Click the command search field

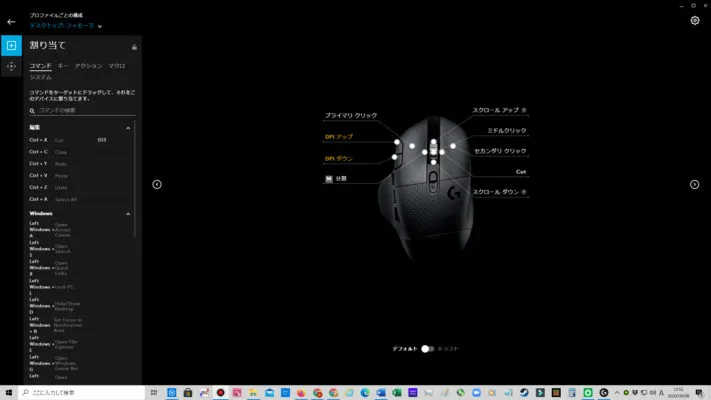pyautogui.click(x=83, y=111)
